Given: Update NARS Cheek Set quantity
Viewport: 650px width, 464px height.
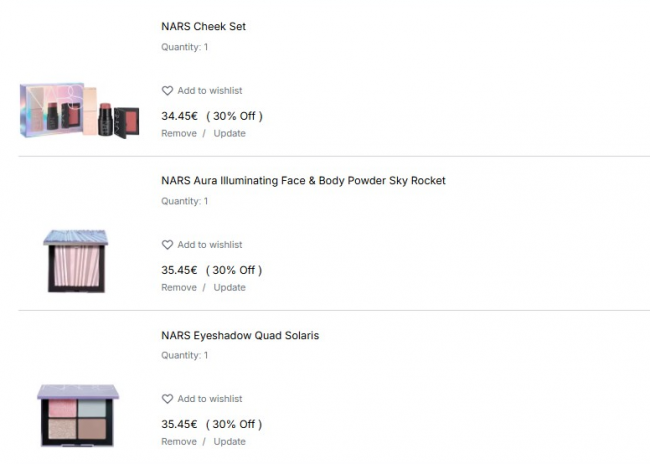Looking at the screenshot, I should (229, 133).
